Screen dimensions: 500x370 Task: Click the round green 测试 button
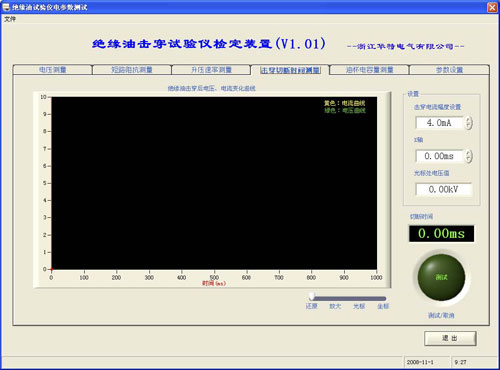click(441, 277)
